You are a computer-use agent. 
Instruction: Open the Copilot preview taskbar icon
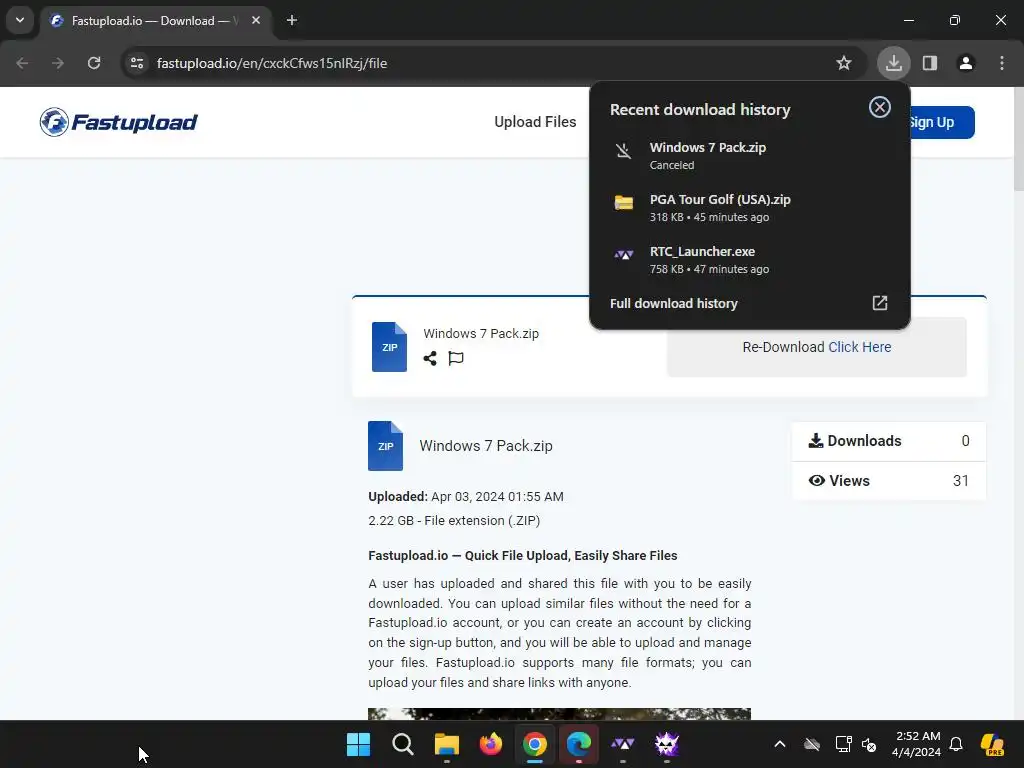pyautogui.click(x=993, y=744)
